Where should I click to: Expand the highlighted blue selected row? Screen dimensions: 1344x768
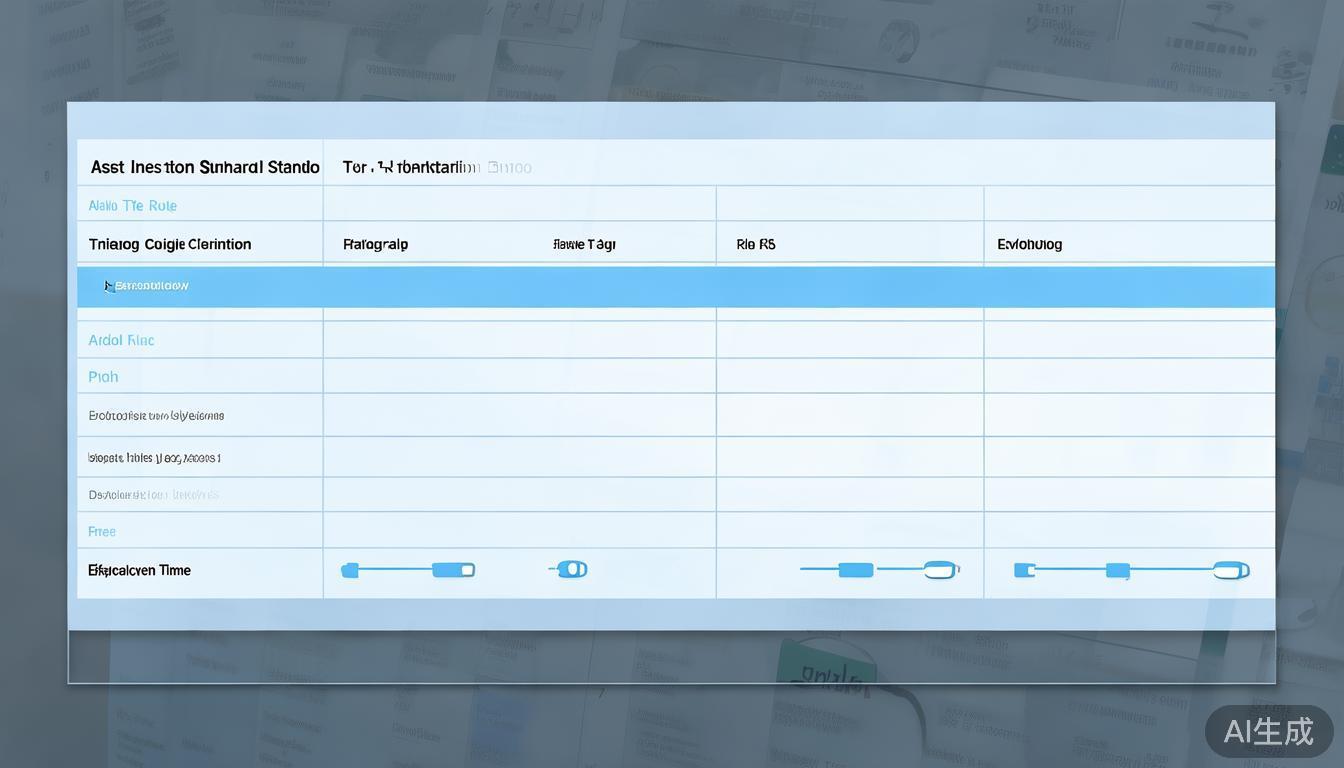pyautogui.click(x=676, y=286)
